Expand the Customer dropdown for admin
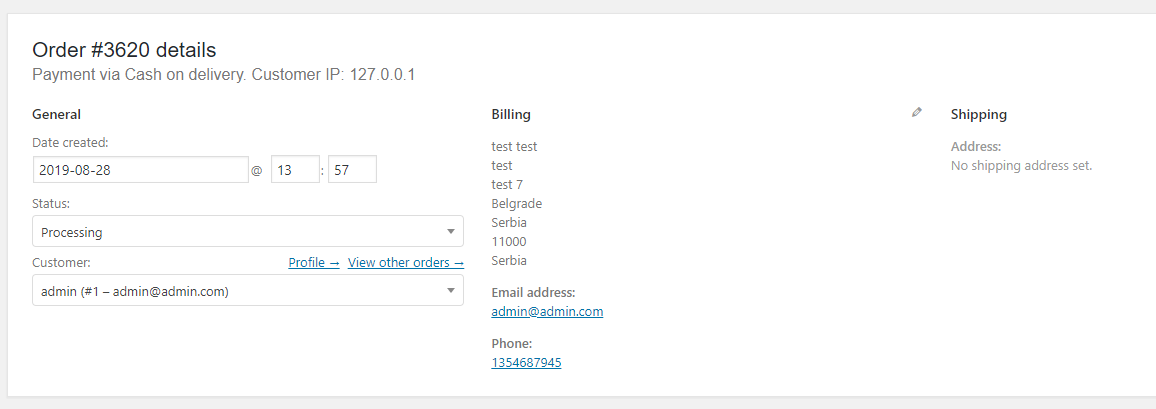Screen dimensions: 1156x409 [x=248, y=291]
